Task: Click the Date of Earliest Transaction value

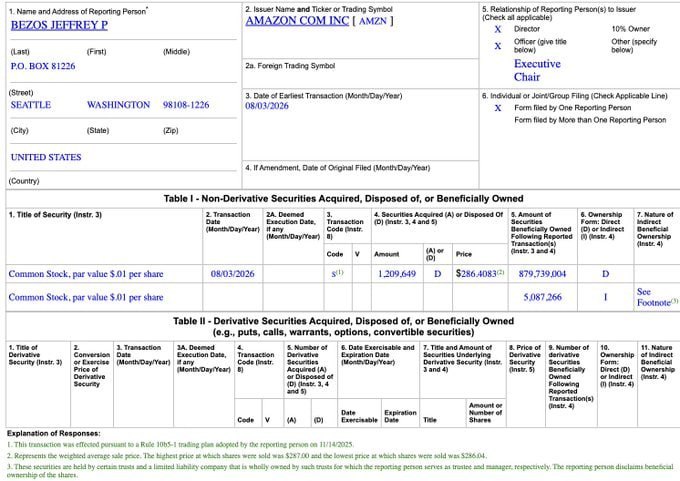Action: point(267,106)
